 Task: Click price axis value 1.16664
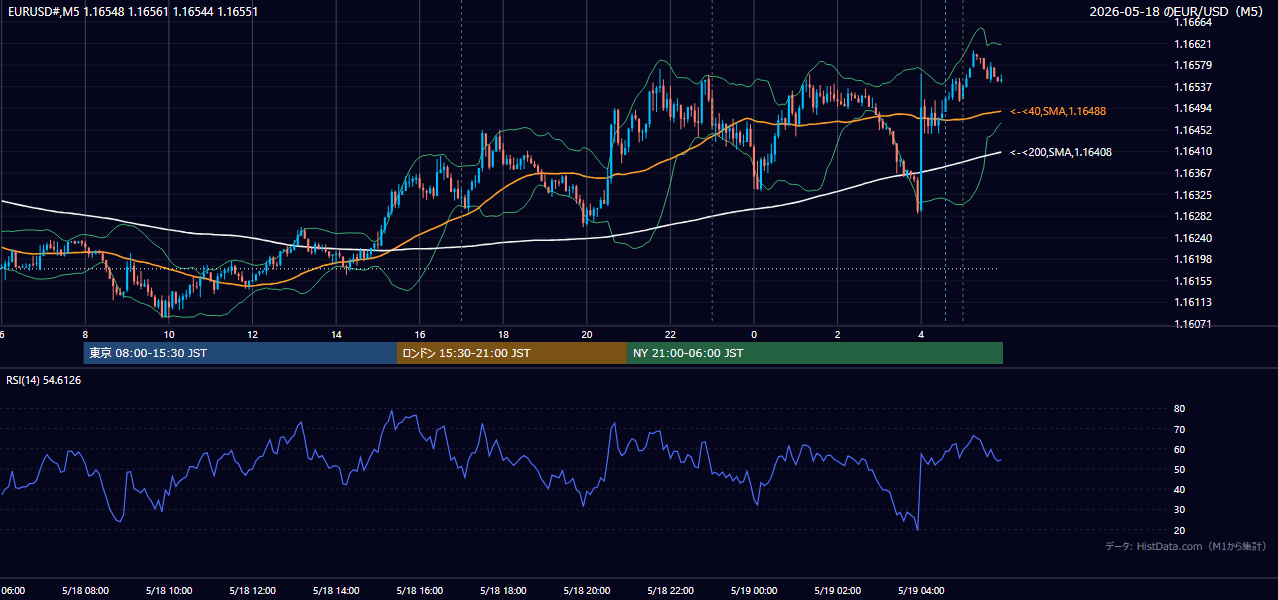tap(1192, 22)
